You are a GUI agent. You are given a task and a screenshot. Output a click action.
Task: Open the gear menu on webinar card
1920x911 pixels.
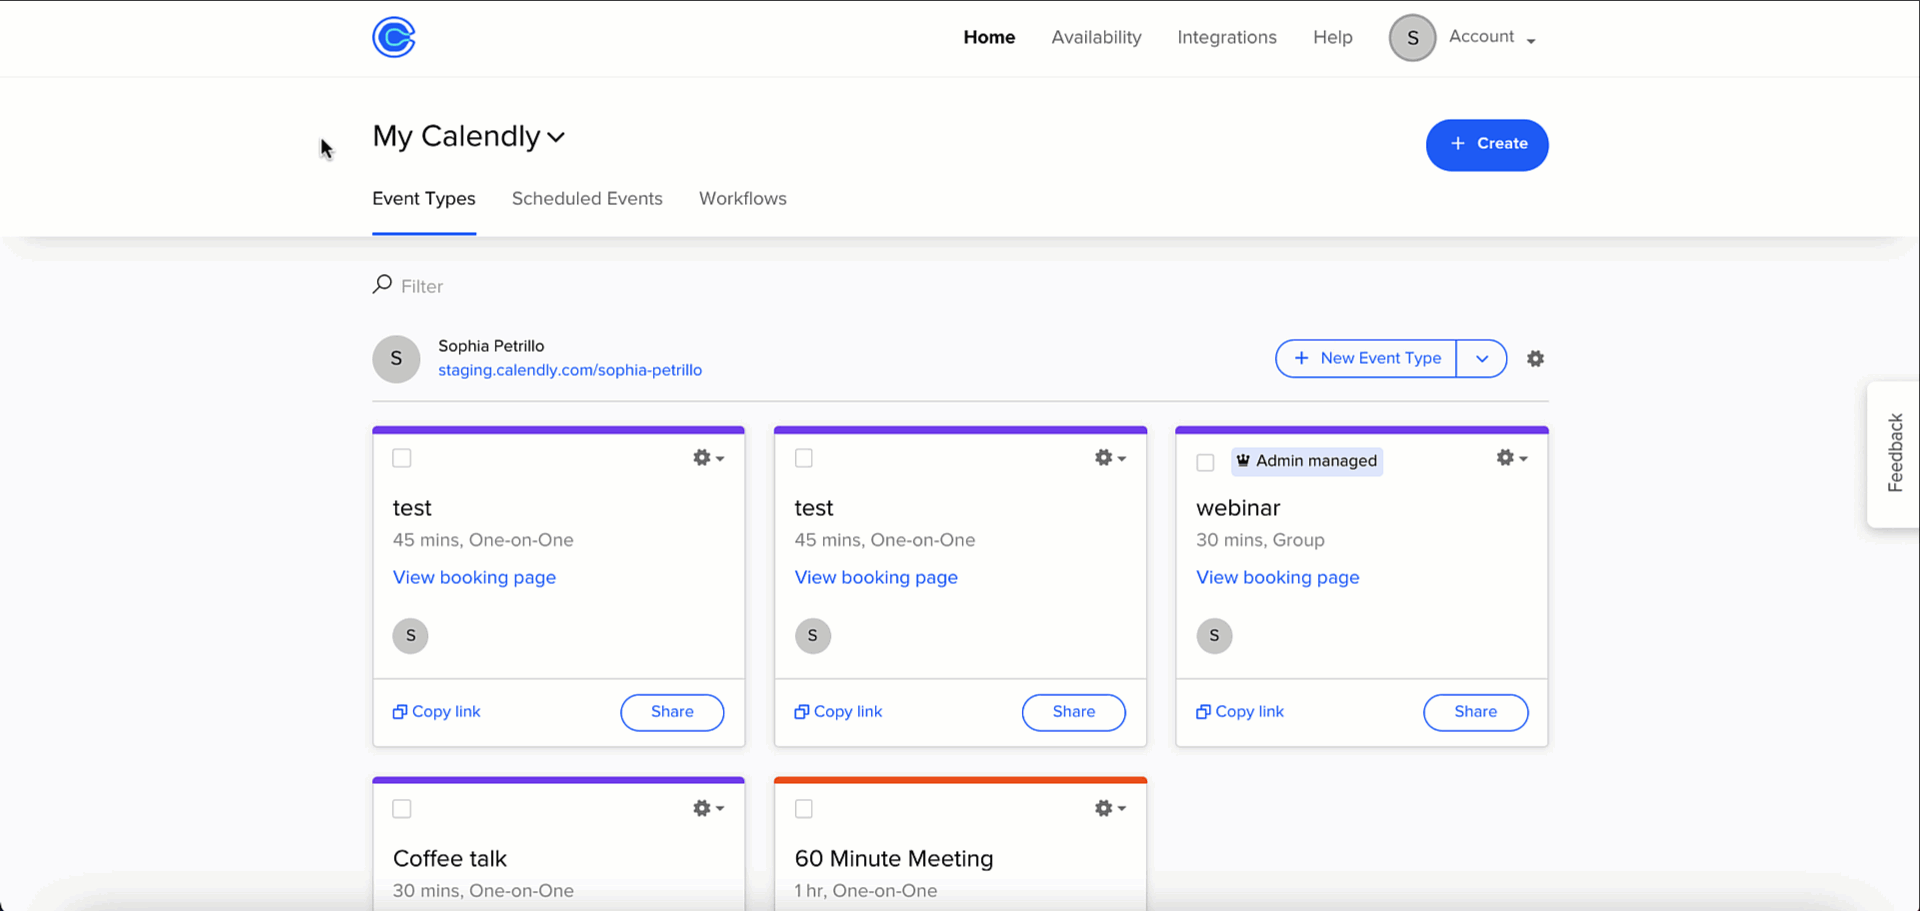point(1512,458)
